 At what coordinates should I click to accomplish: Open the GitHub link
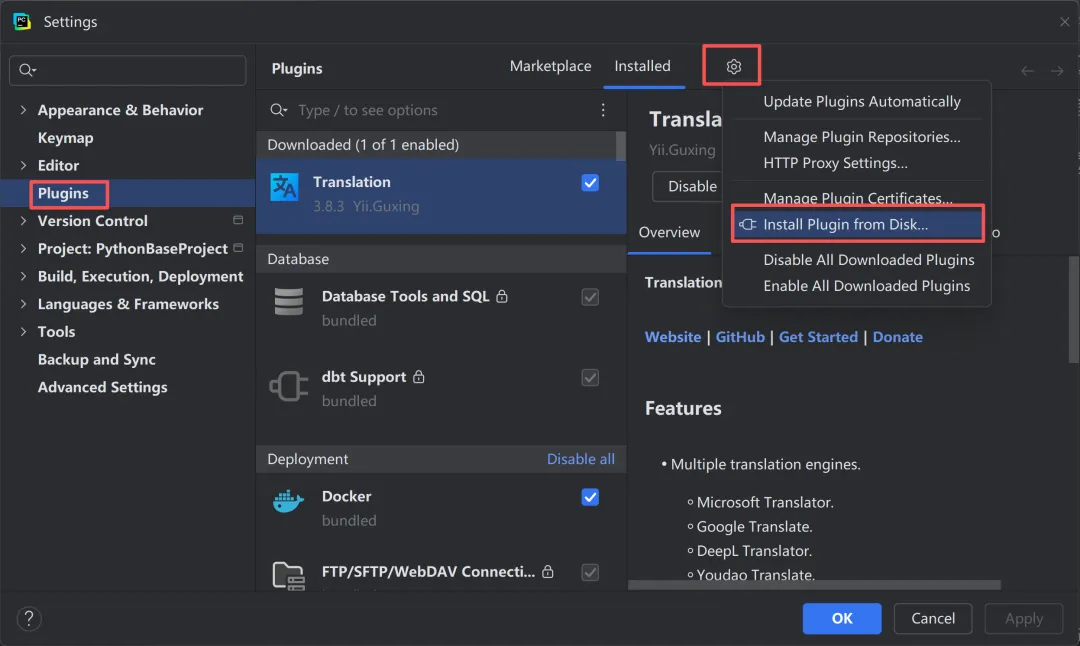click(740, 337)
